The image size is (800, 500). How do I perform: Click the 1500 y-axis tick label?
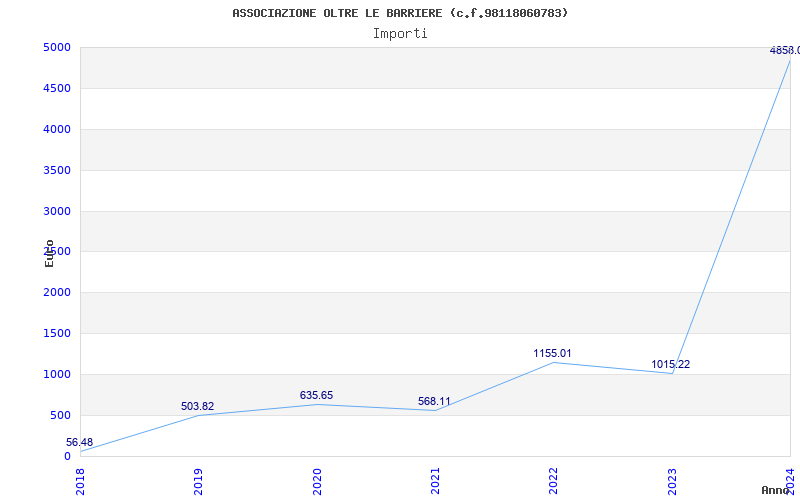tap(57, 333)
